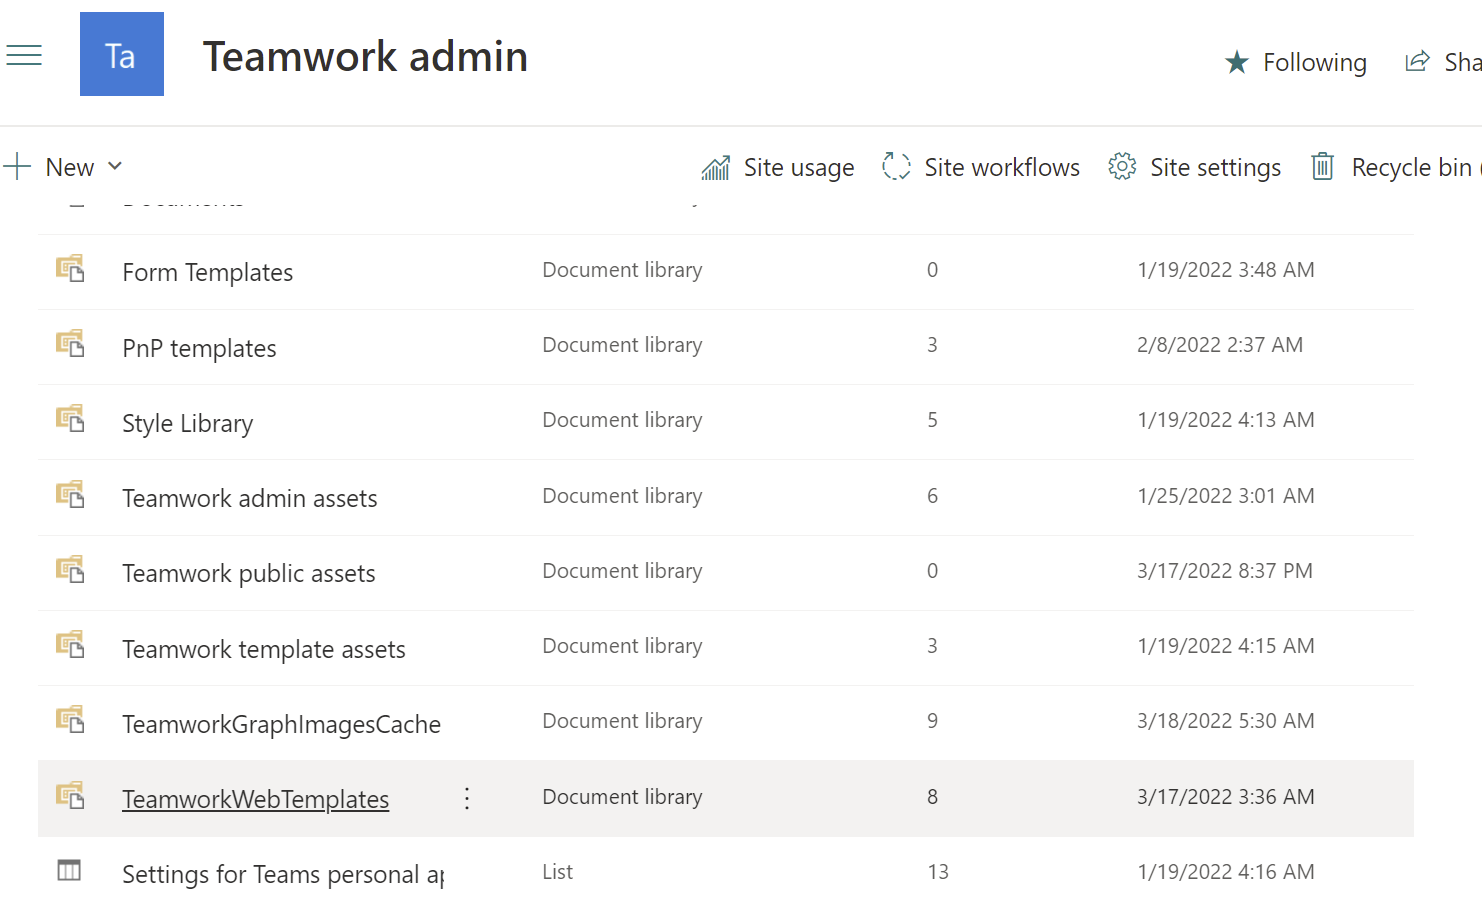Click date 1/19/2022 4:15 AM
Viewport: 1482px width, 904px height.
coord(1226,646)
